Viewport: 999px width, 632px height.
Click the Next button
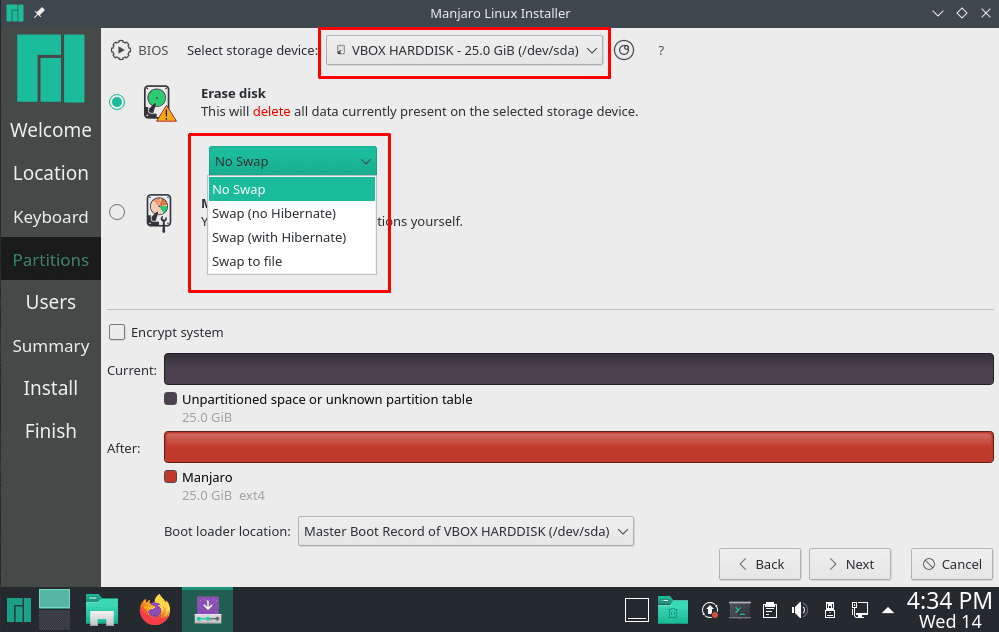(849, 563)
